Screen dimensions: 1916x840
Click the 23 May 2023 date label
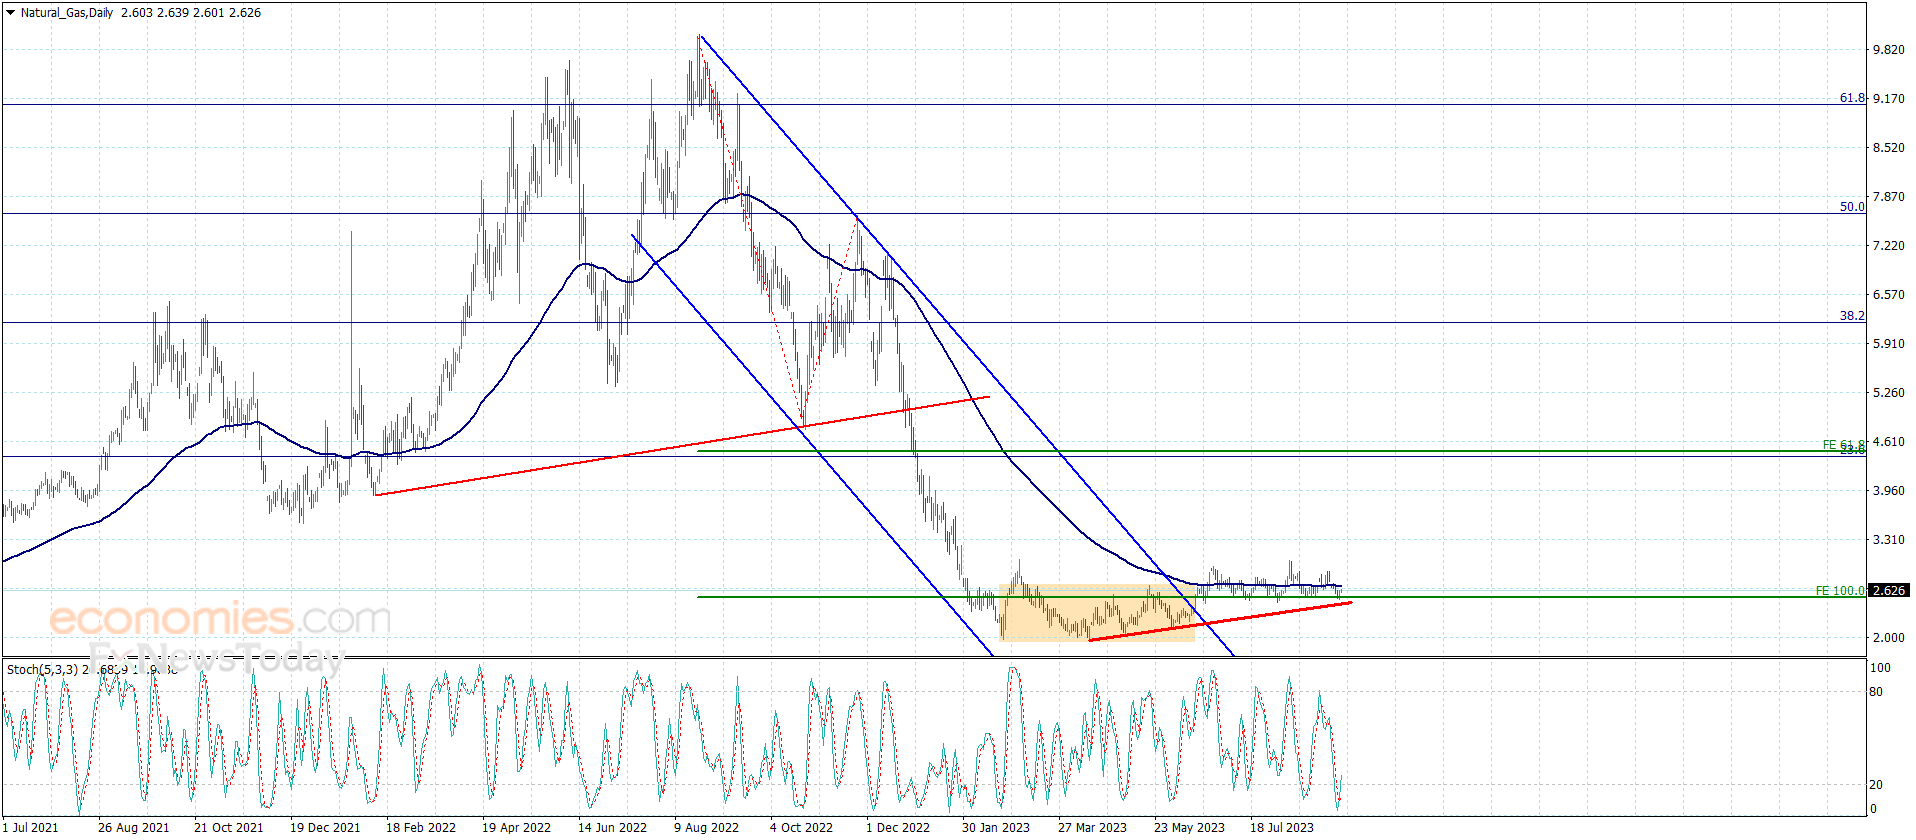[x=1189, y=827]
